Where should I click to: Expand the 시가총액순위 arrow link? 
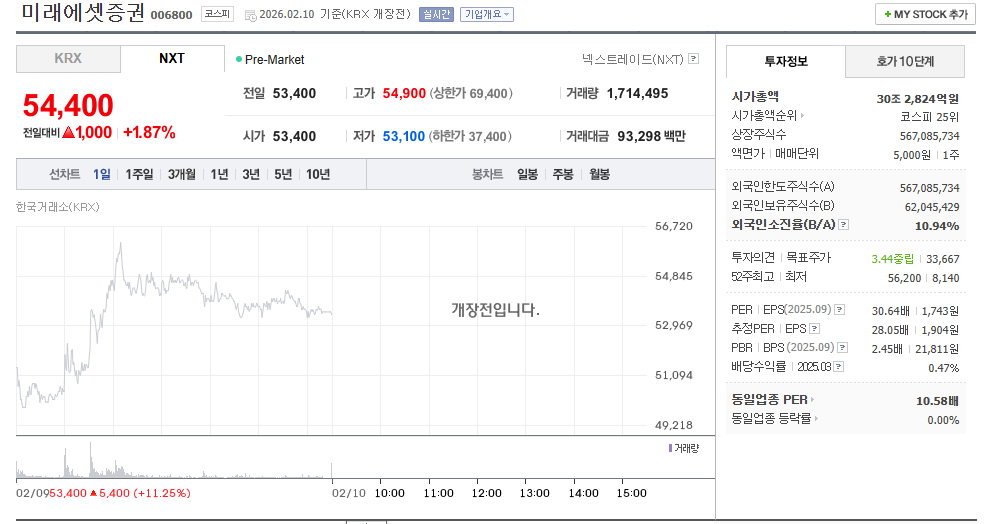(x=802, y=116)
